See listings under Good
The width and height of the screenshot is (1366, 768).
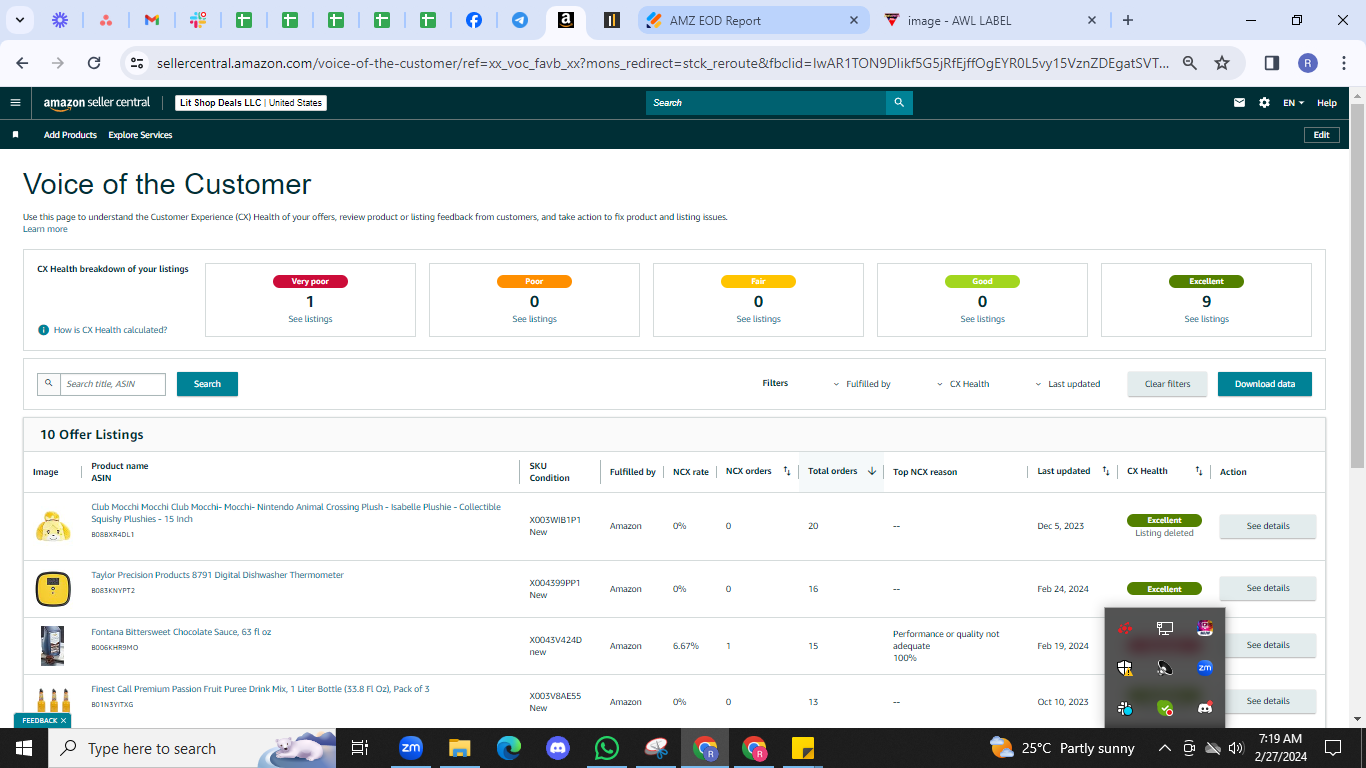point(982,319)
